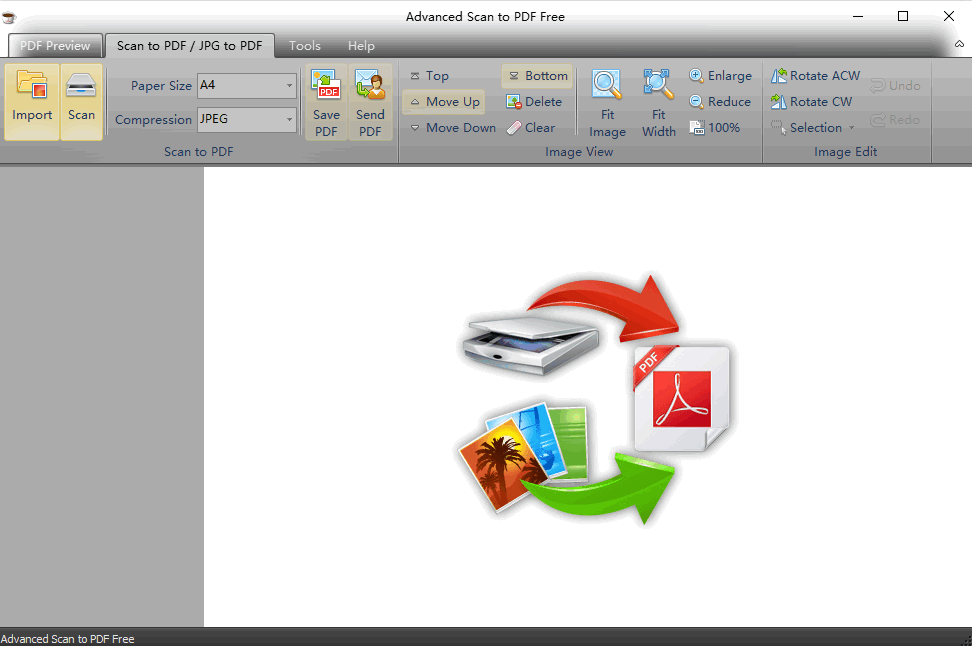972x646 pixels.
Task: Minimize the application window
Action: pyautogui.click(x=858, y=16)
